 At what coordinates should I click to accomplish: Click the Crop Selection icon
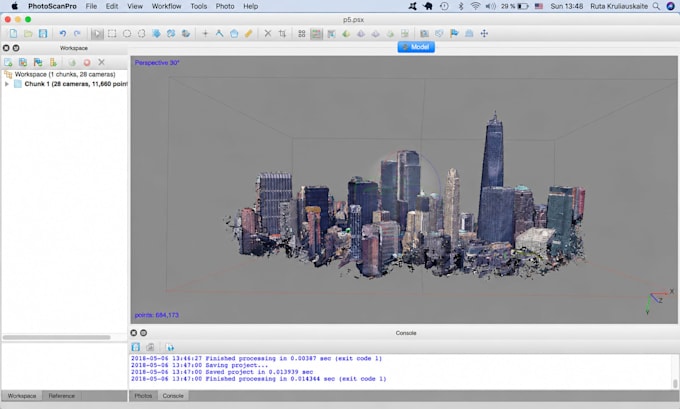click(282, 33)
